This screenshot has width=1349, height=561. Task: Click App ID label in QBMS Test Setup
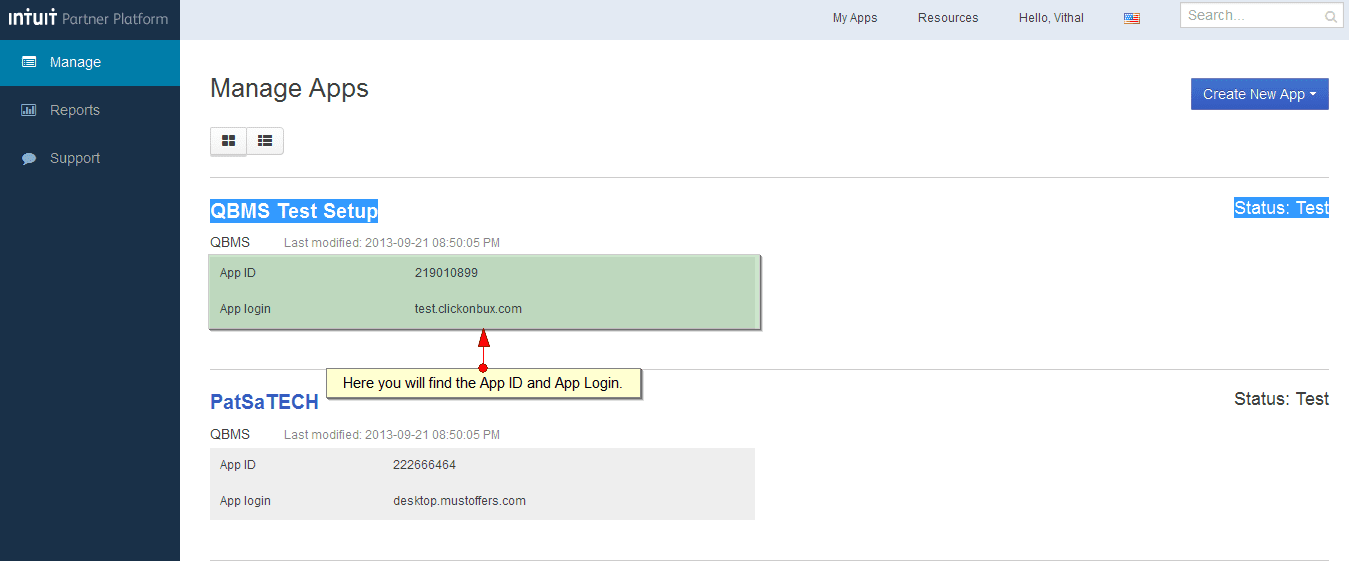pos(238,273)
